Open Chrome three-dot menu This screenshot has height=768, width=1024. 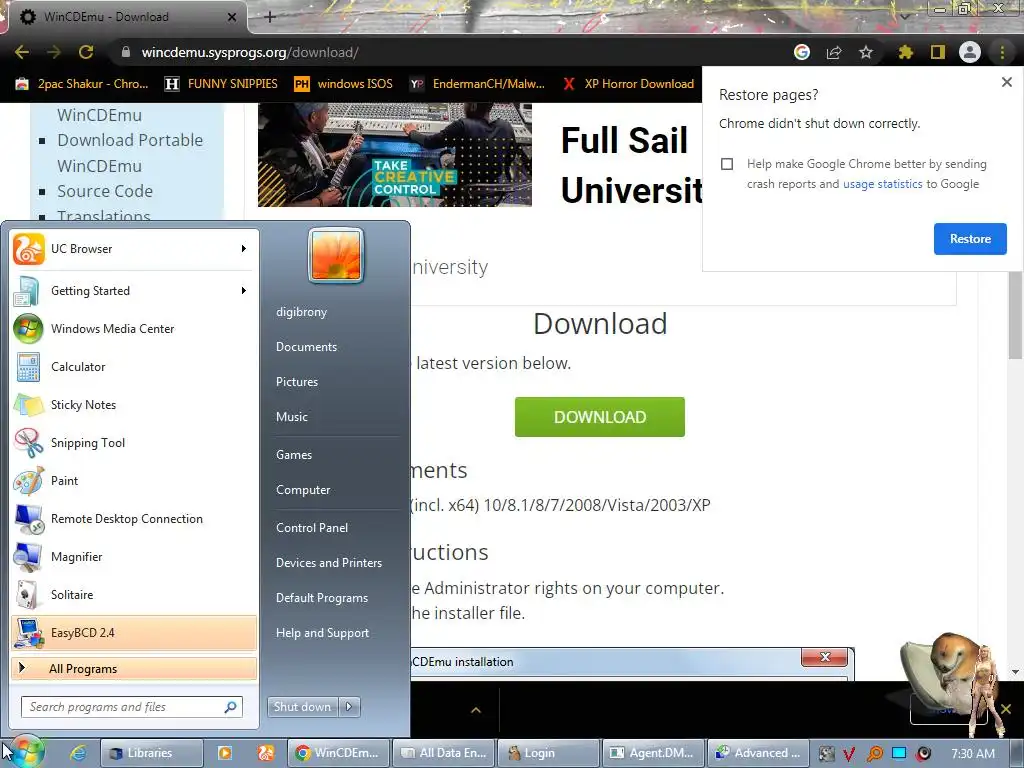pos(1002,52)
